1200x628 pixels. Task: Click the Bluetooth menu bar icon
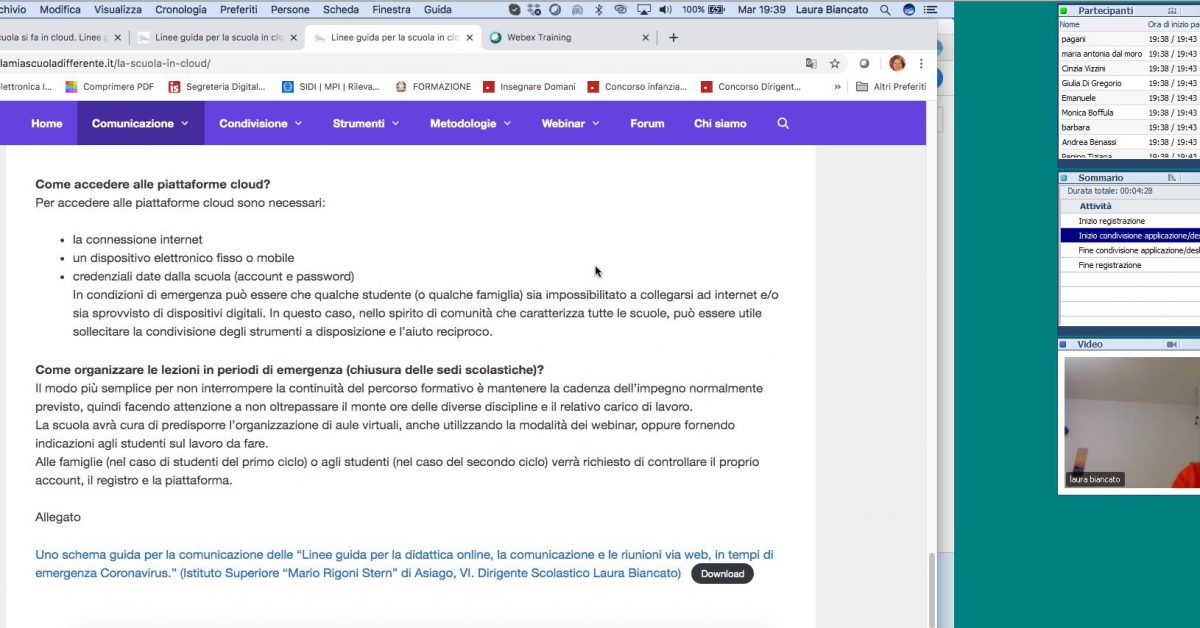[x=599, y=9]
